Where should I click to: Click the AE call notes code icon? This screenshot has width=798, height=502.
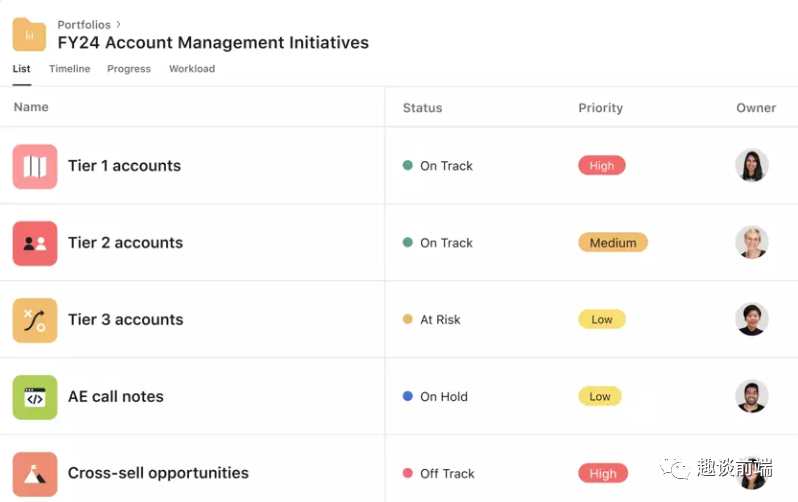click(35, 397)
